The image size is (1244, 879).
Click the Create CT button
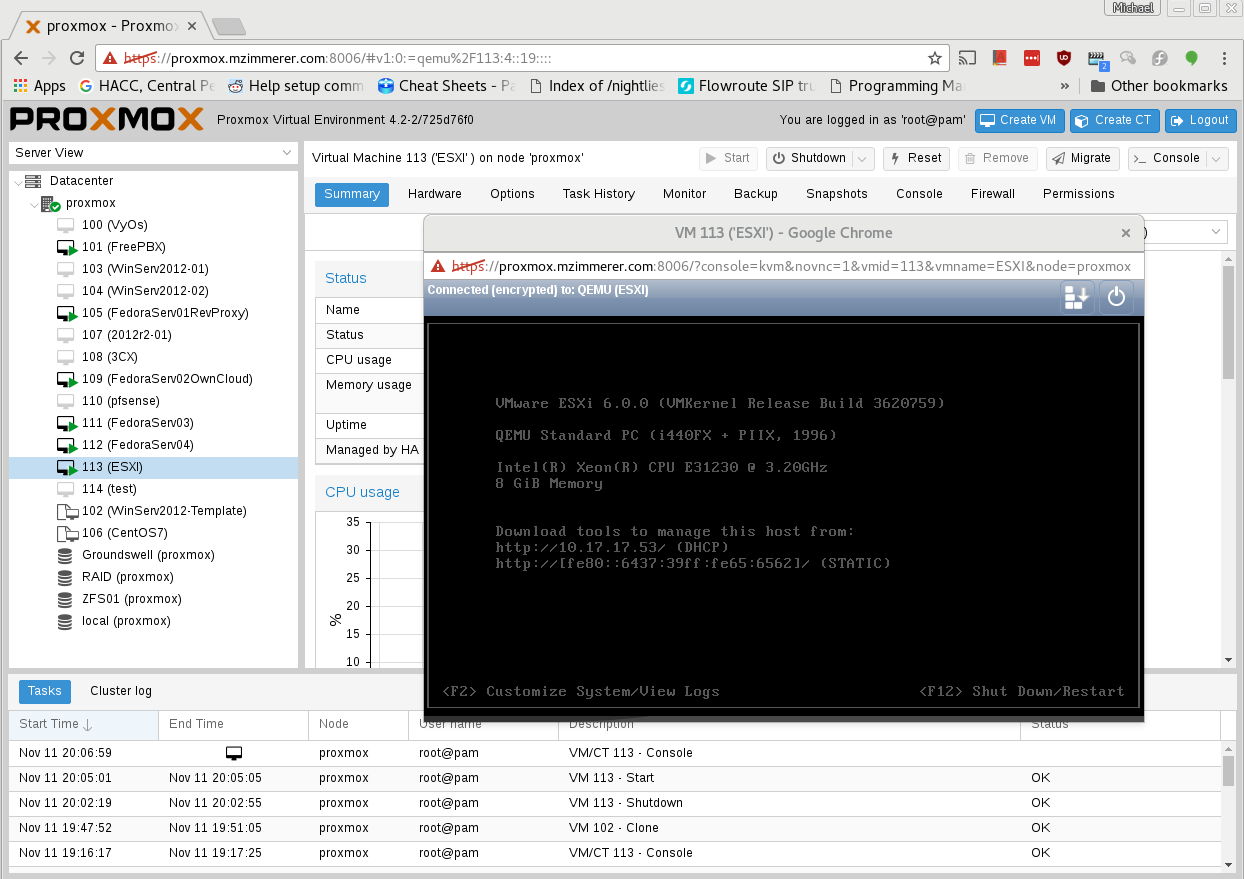click(1115, 120)
